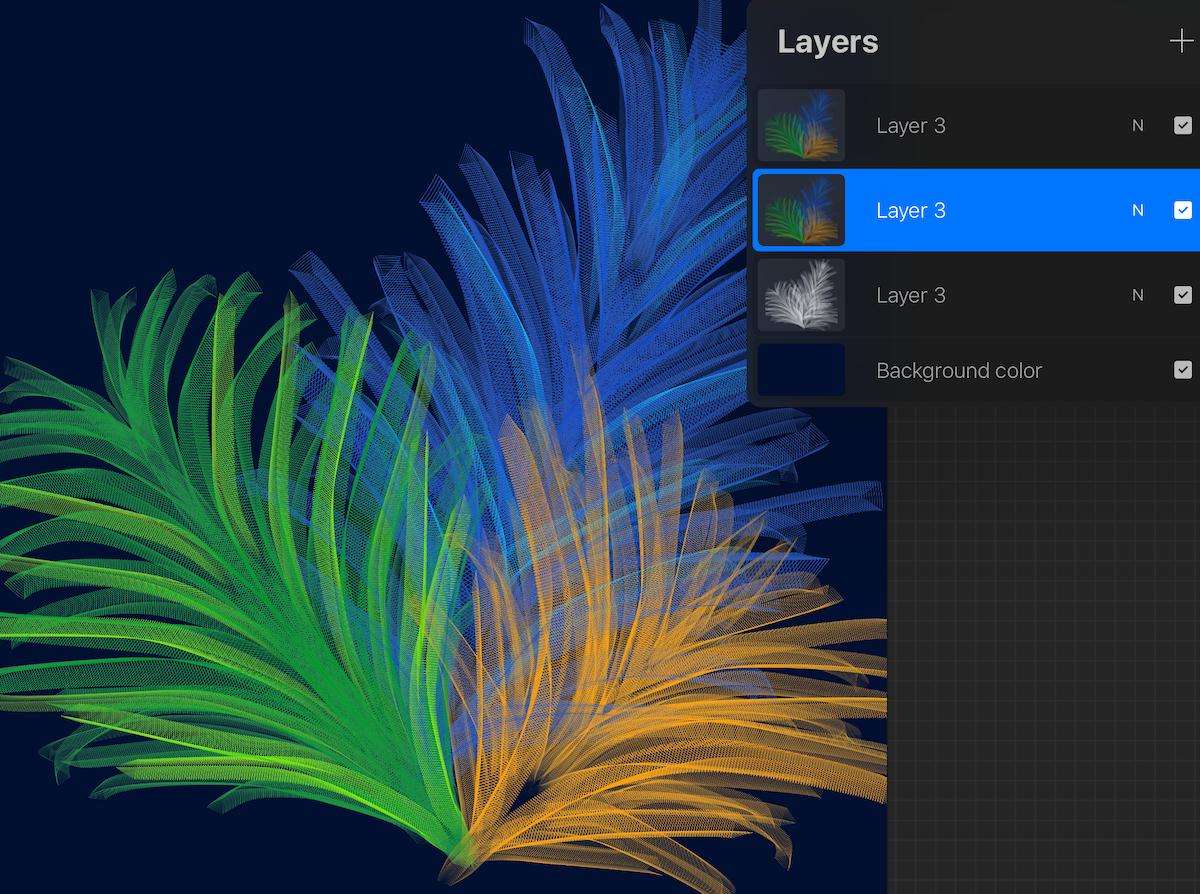Hide the topmost Layer 3 via its checkbox
This screenshot has height=894, width=1200.
[1183, 126]
